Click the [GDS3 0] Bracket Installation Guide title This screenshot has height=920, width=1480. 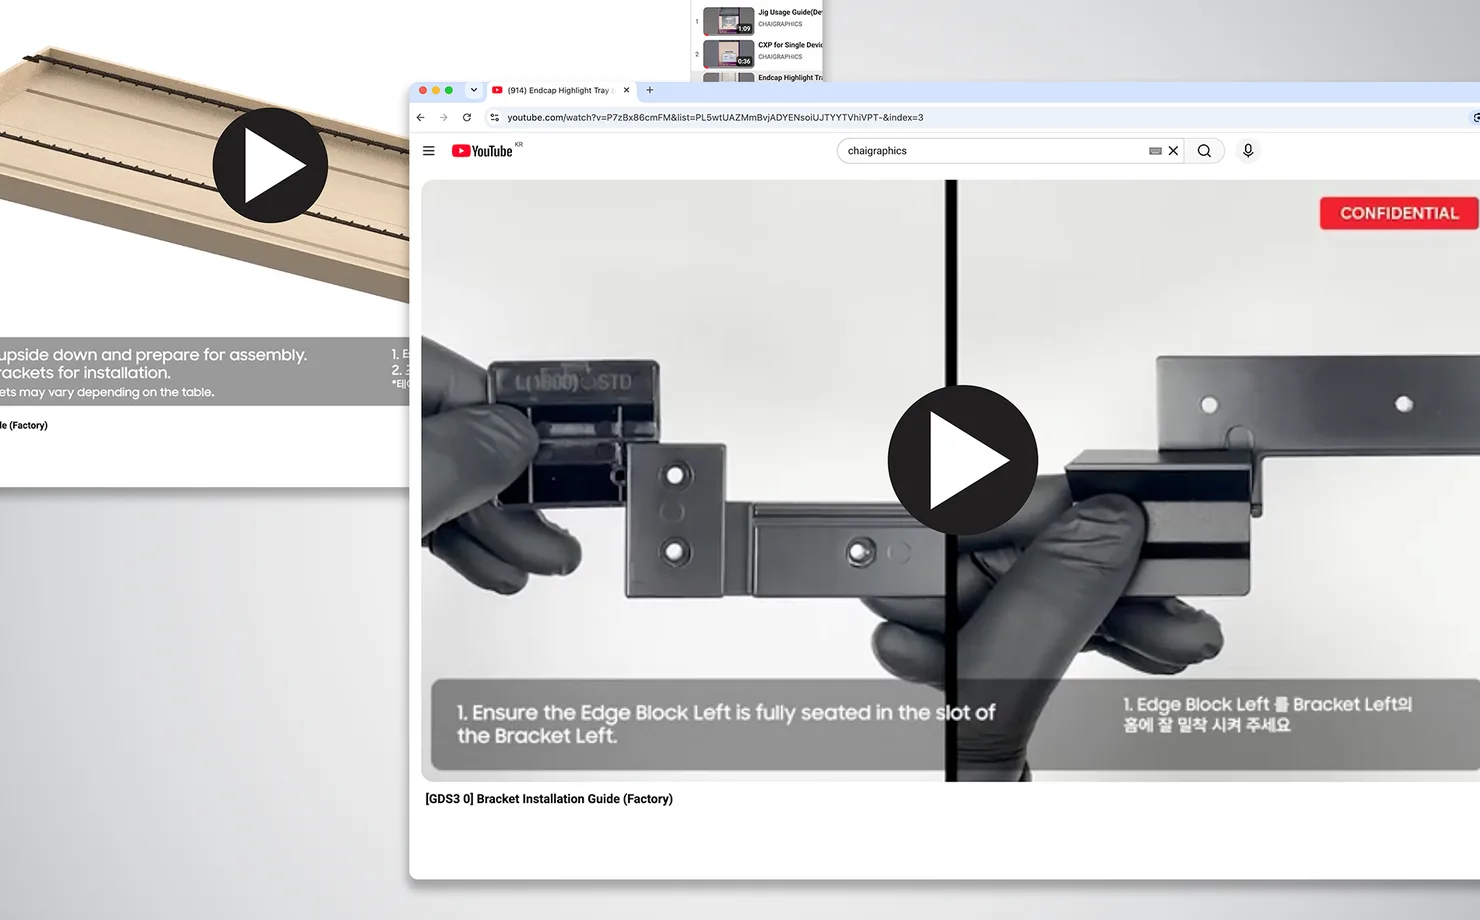(x=549, y=799)
